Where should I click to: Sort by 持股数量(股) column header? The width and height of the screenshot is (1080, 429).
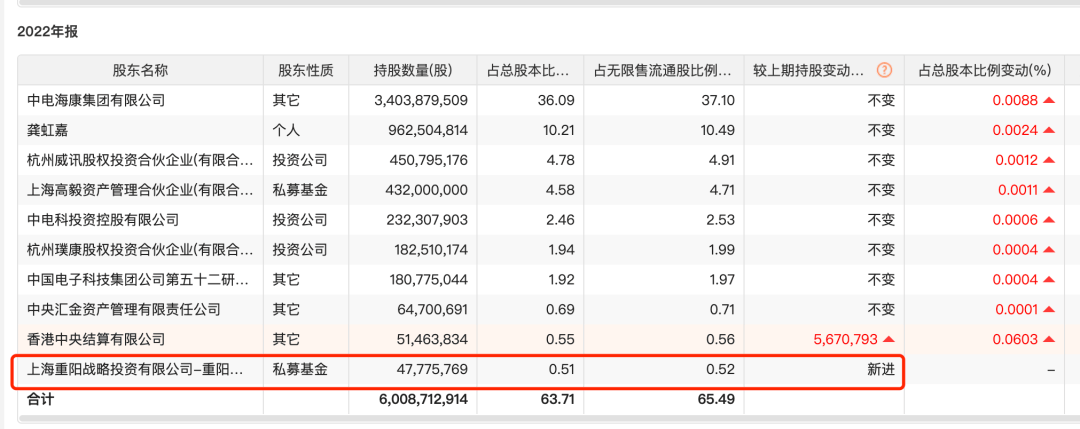click(x=412, y=70)
